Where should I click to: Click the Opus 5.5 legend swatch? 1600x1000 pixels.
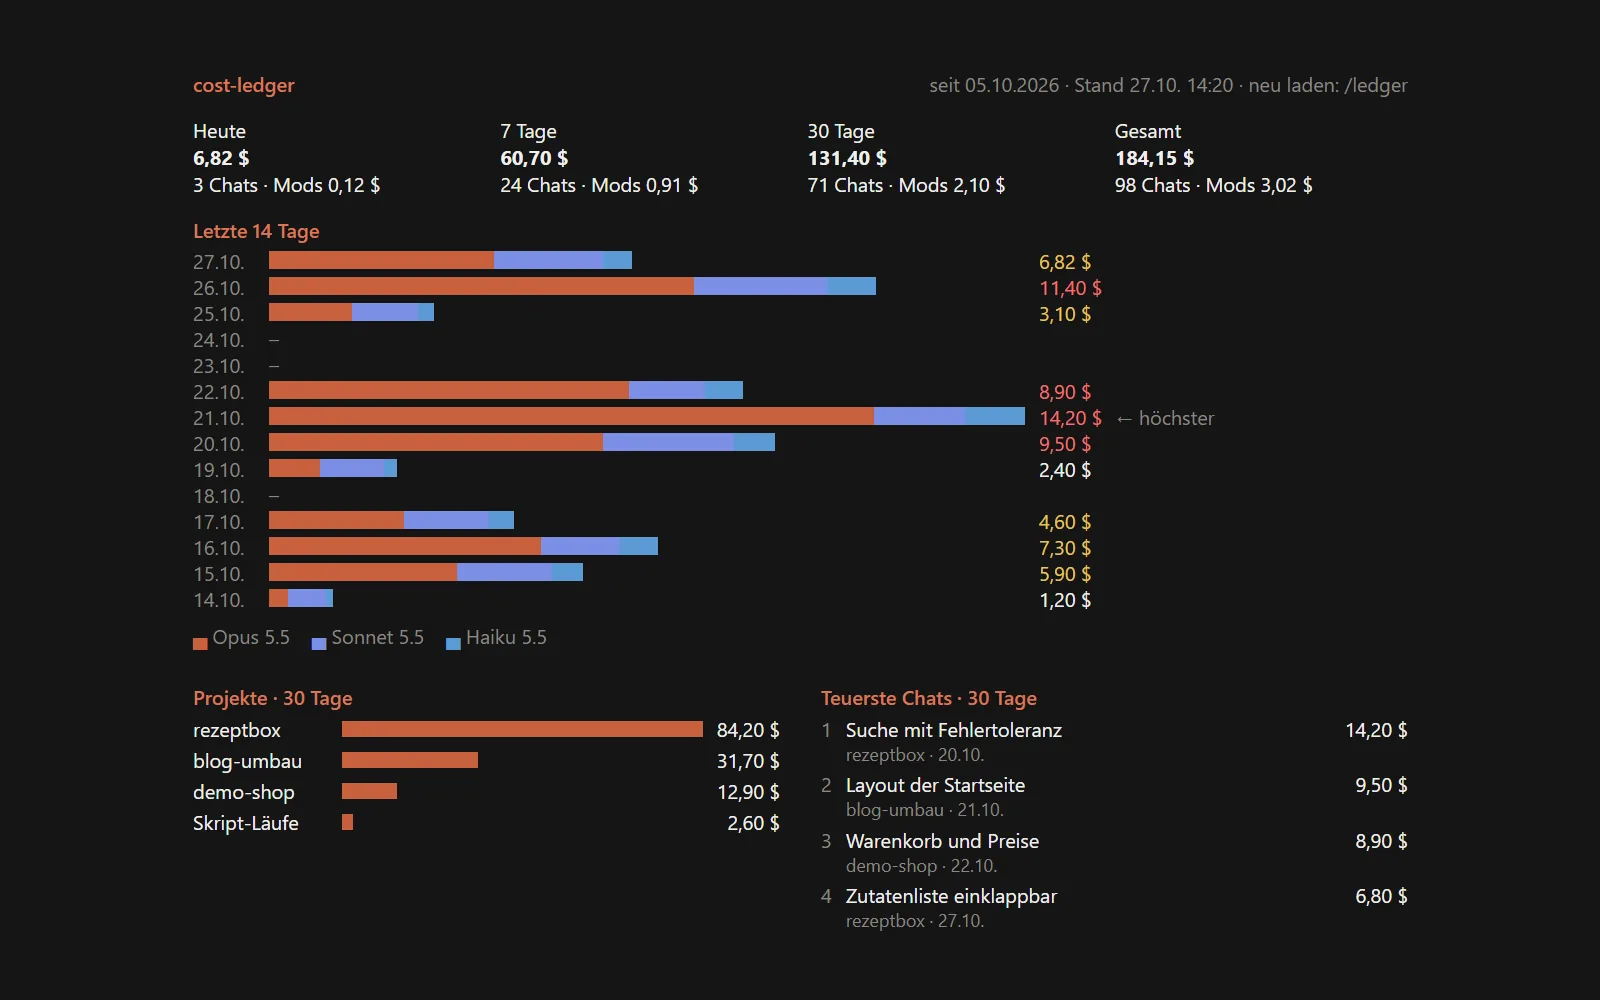pyautogui.click(x=200, y=644)
